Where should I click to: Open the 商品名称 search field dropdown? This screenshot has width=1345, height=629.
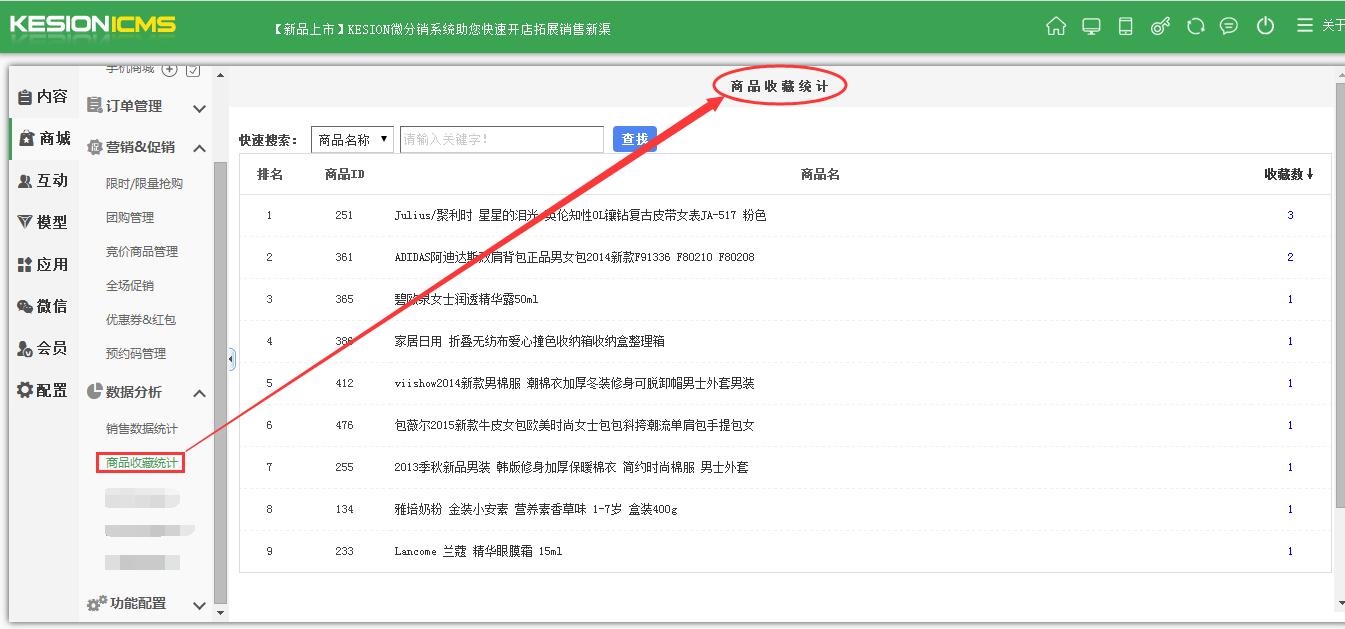coord(352,139)
